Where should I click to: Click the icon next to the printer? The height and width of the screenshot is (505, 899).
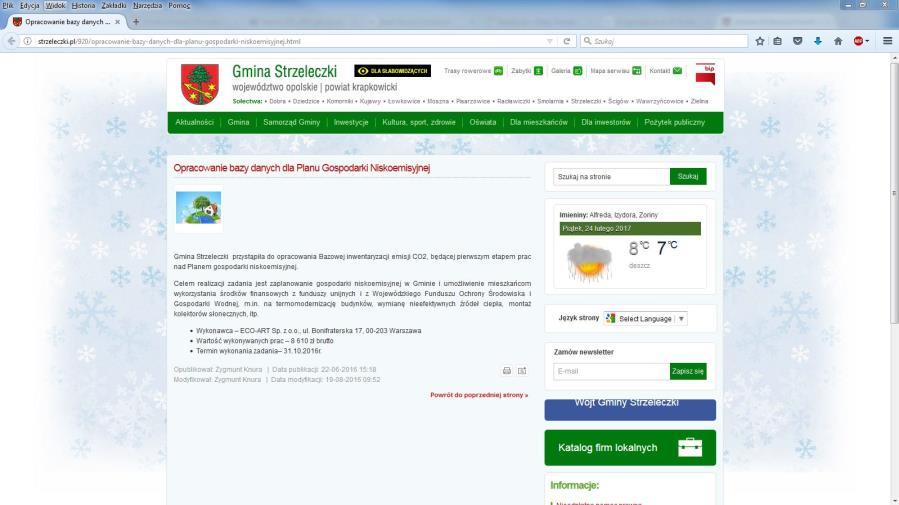522,371
